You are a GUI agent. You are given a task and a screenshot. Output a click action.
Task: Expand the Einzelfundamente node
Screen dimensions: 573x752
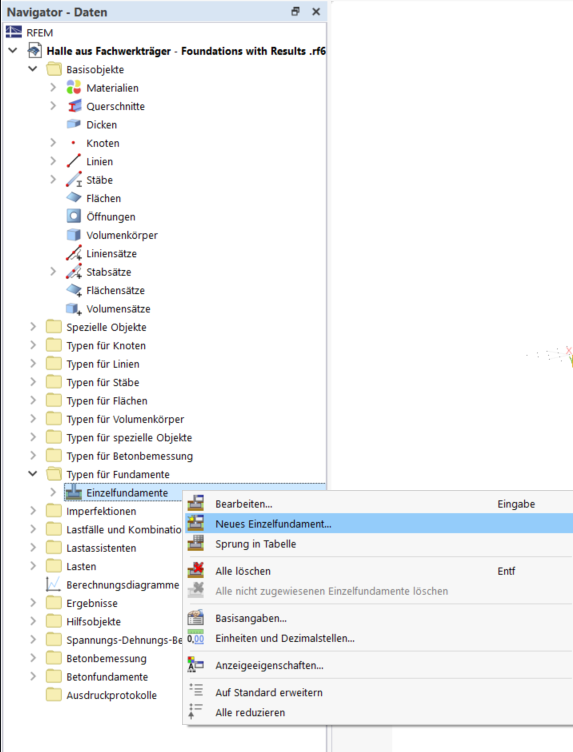[53, 492]
